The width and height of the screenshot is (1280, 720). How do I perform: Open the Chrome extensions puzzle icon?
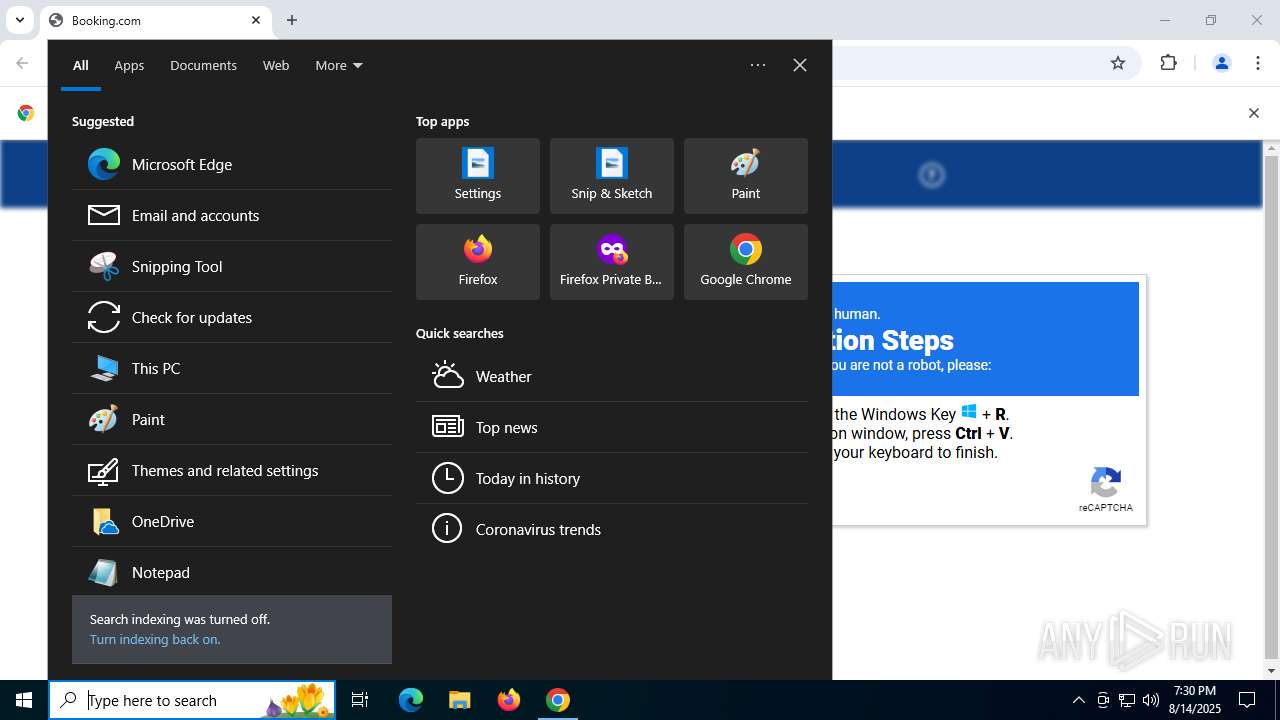tap(1169, 63)
